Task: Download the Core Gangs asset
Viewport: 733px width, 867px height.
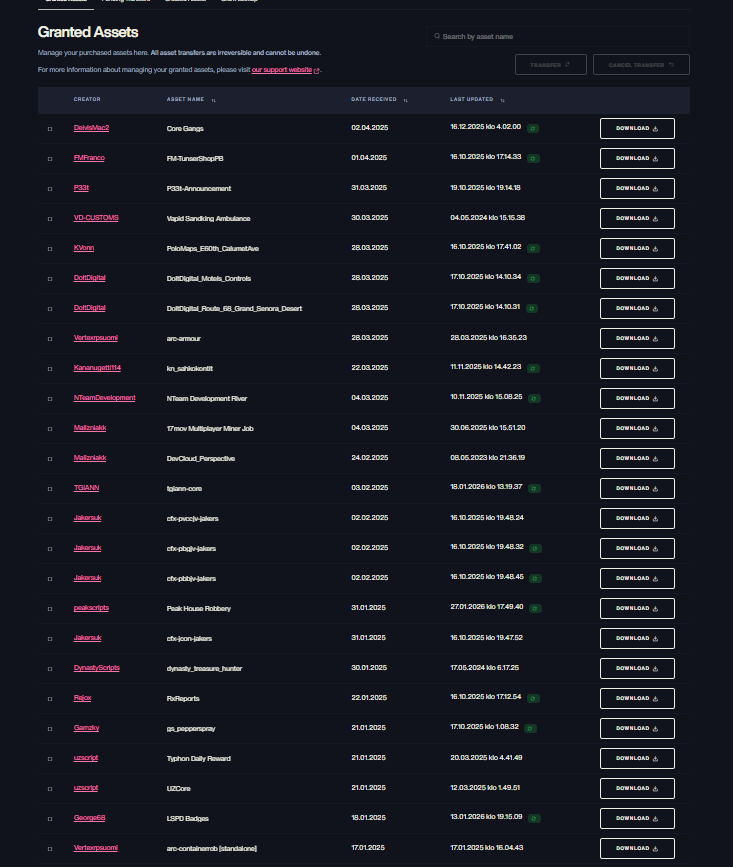Action: point(637,128)
